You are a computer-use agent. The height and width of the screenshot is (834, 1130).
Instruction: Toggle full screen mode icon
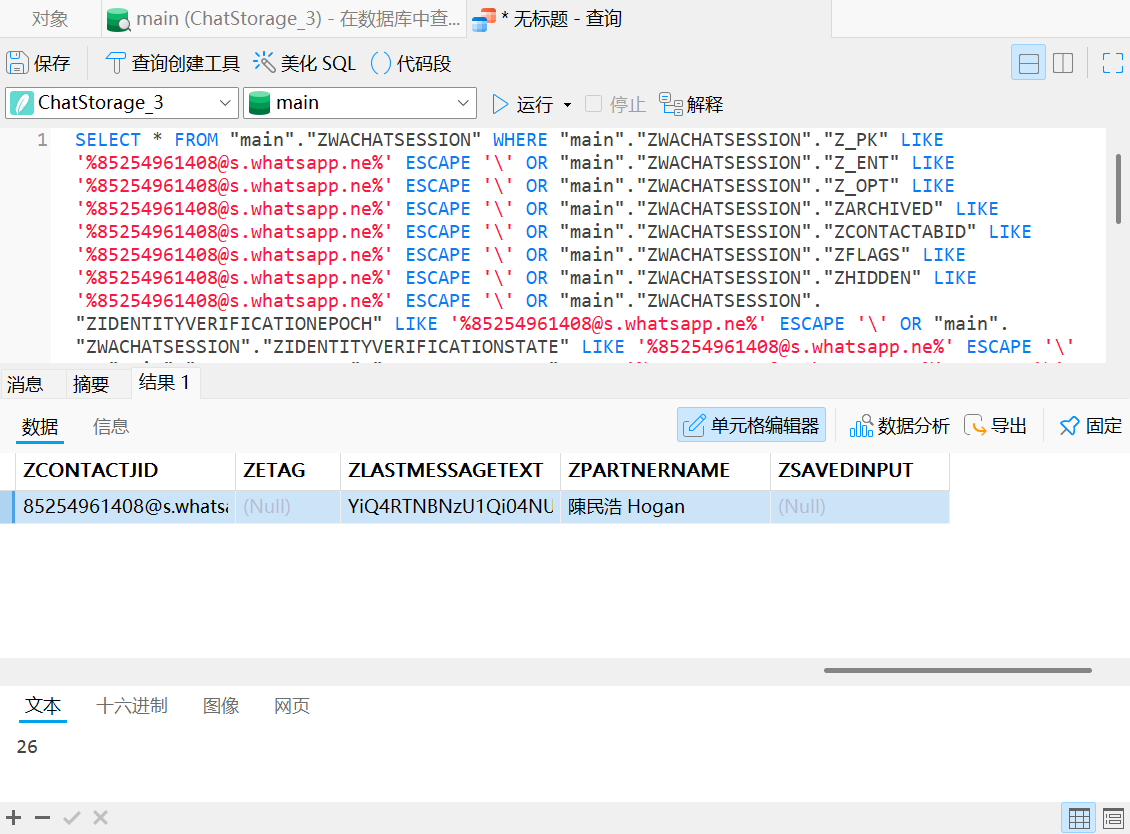[1113, 63]
